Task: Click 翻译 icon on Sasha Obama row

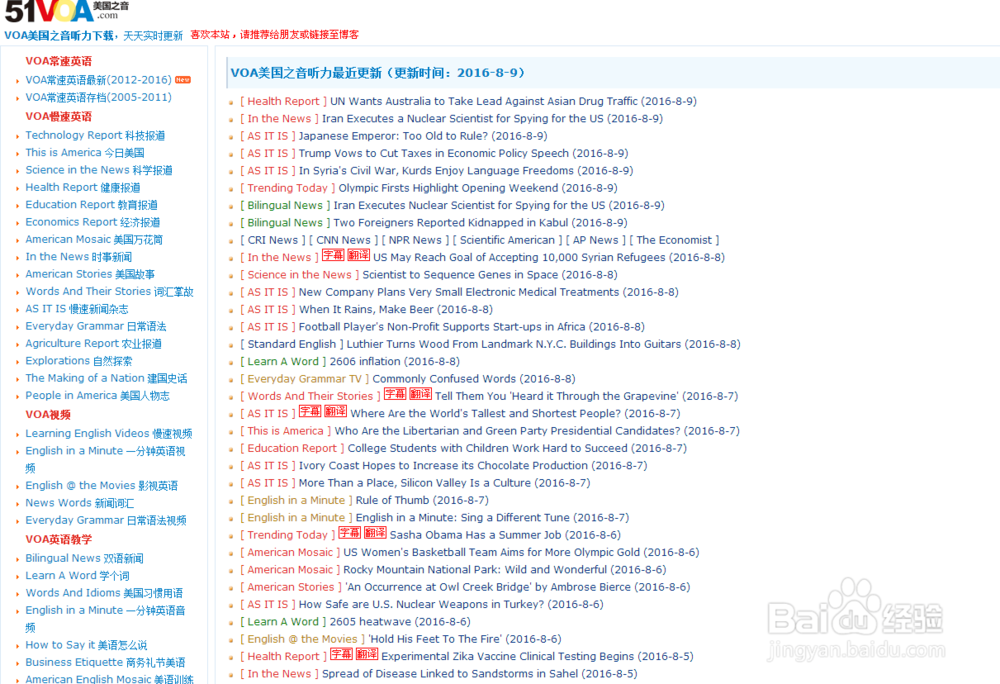Action: 376,534
